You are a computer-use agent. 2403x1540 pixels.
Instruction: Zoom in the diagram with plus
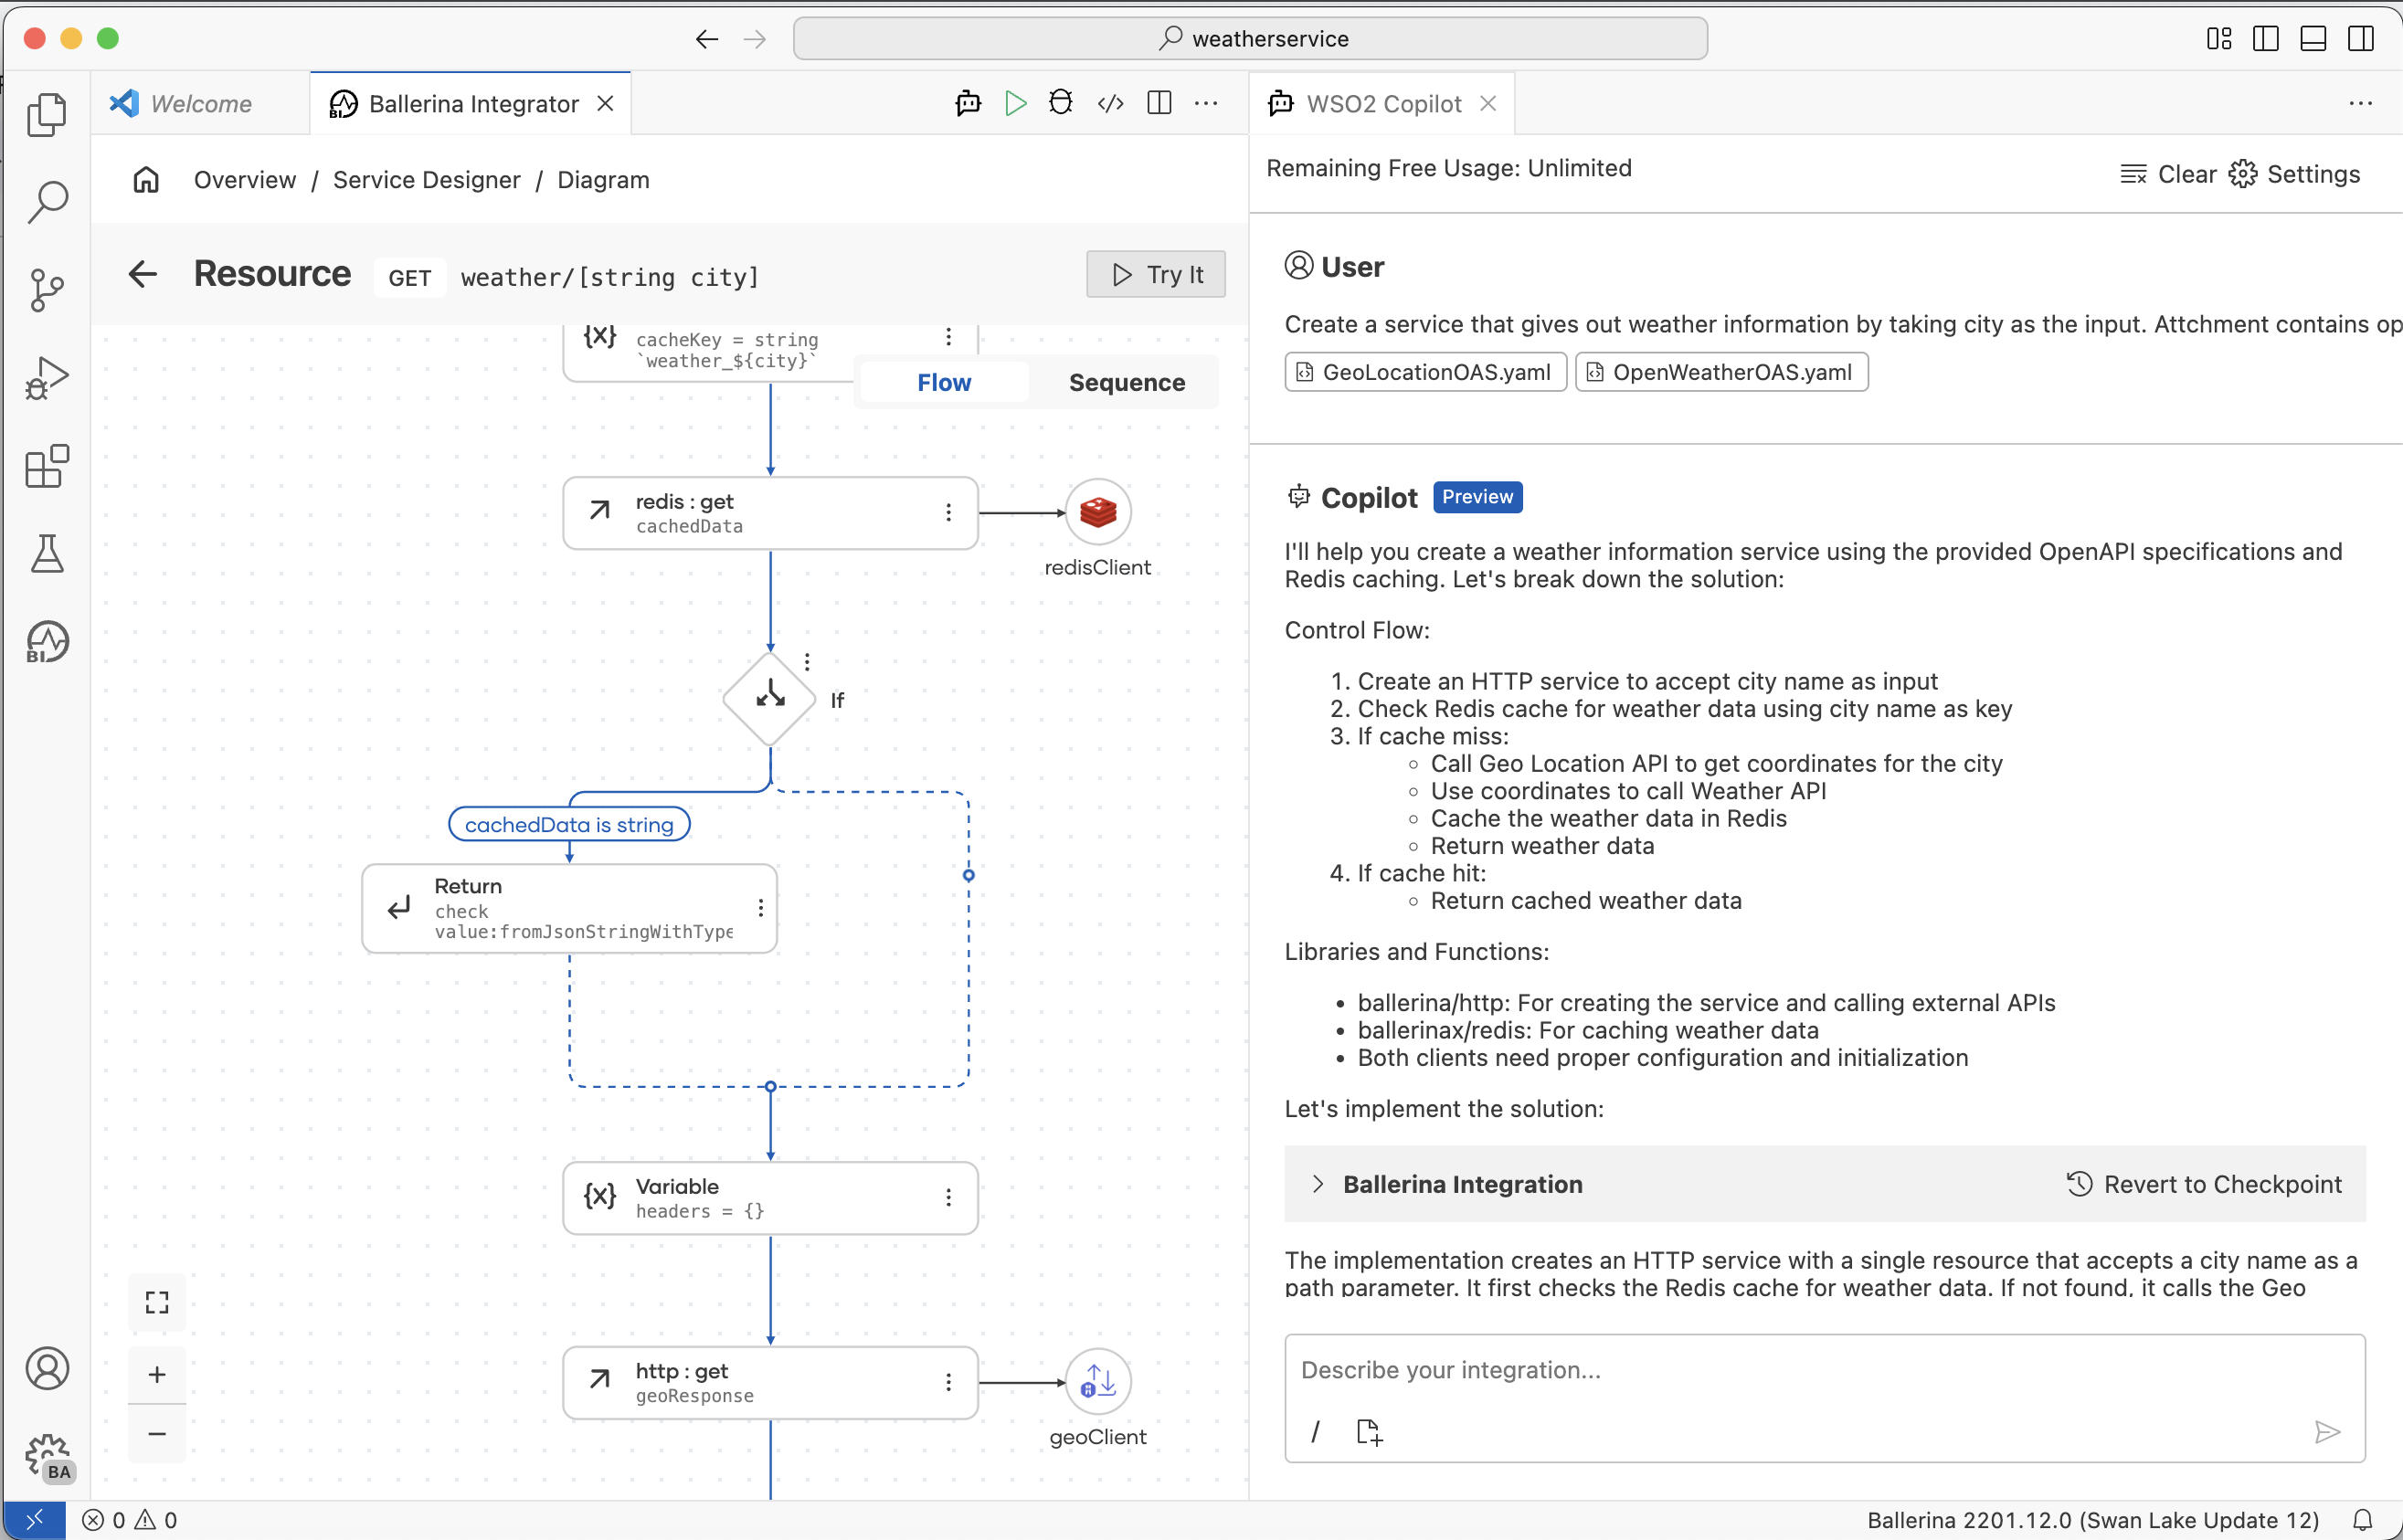click(x=157, y=1374)
